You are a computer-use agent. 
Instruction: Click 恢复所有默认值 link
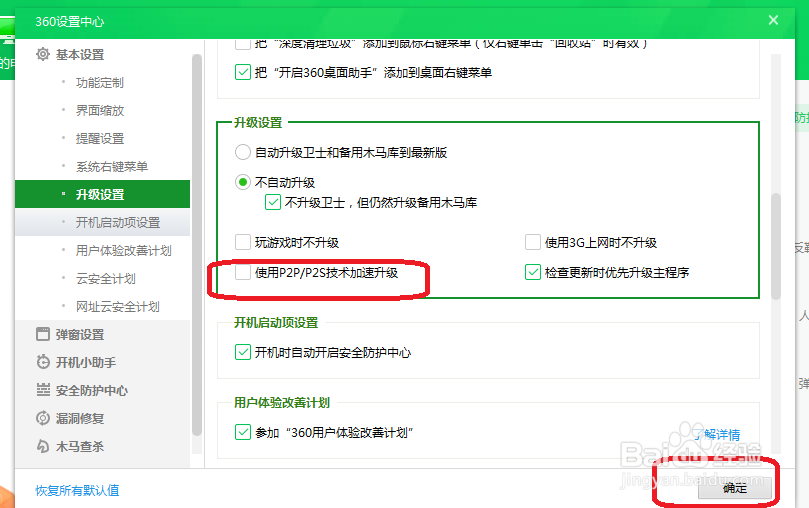[x=77, y=490]
